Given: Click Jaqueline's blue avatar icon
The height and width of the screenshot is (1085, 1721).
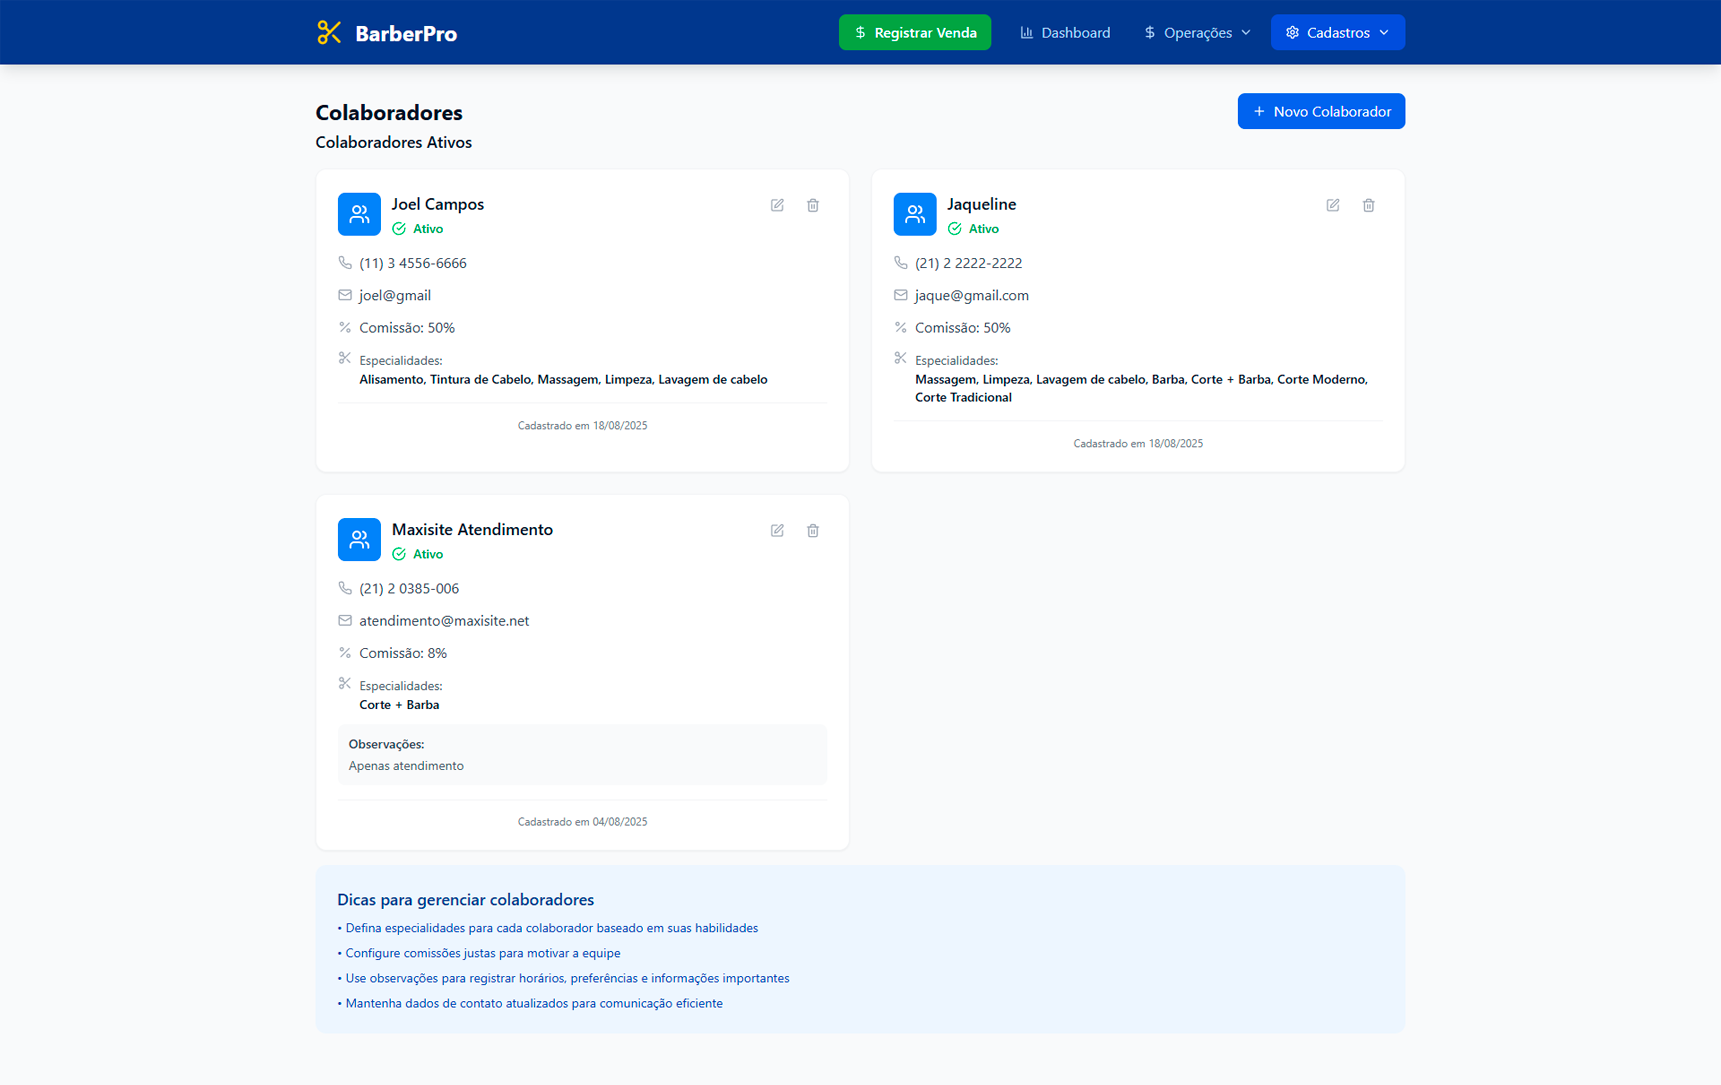Looking at the screenshot, I should click(x=915, y=214).
